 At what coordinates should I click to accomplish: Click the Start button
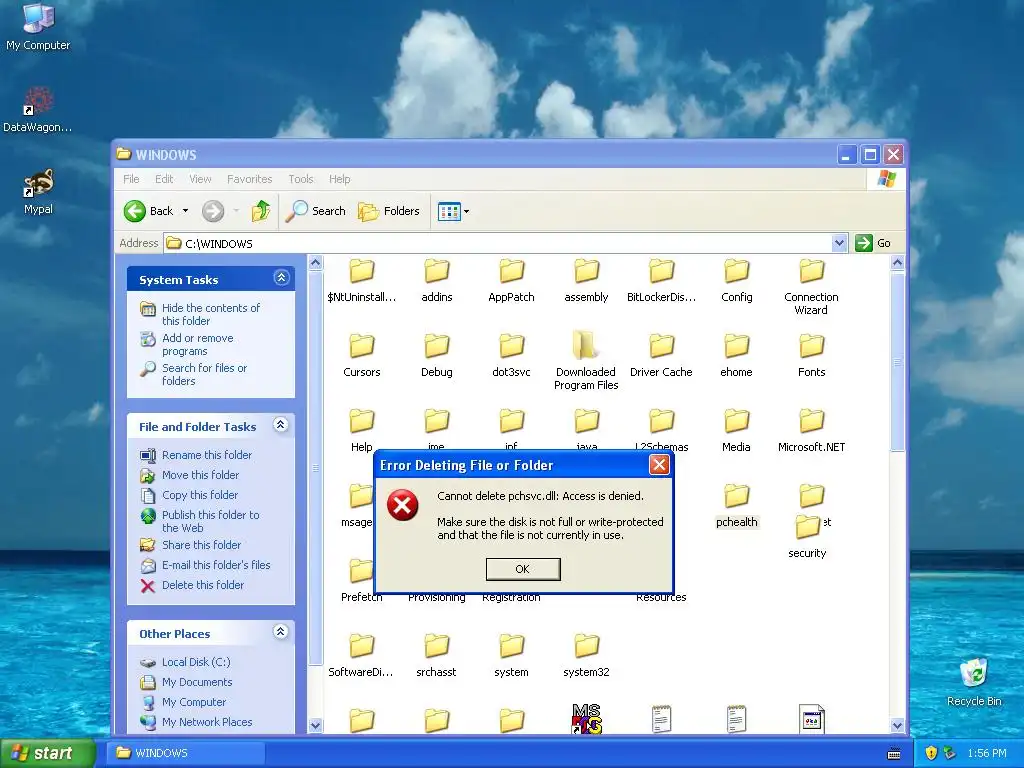pyautogui.click(x=48, y=753)
